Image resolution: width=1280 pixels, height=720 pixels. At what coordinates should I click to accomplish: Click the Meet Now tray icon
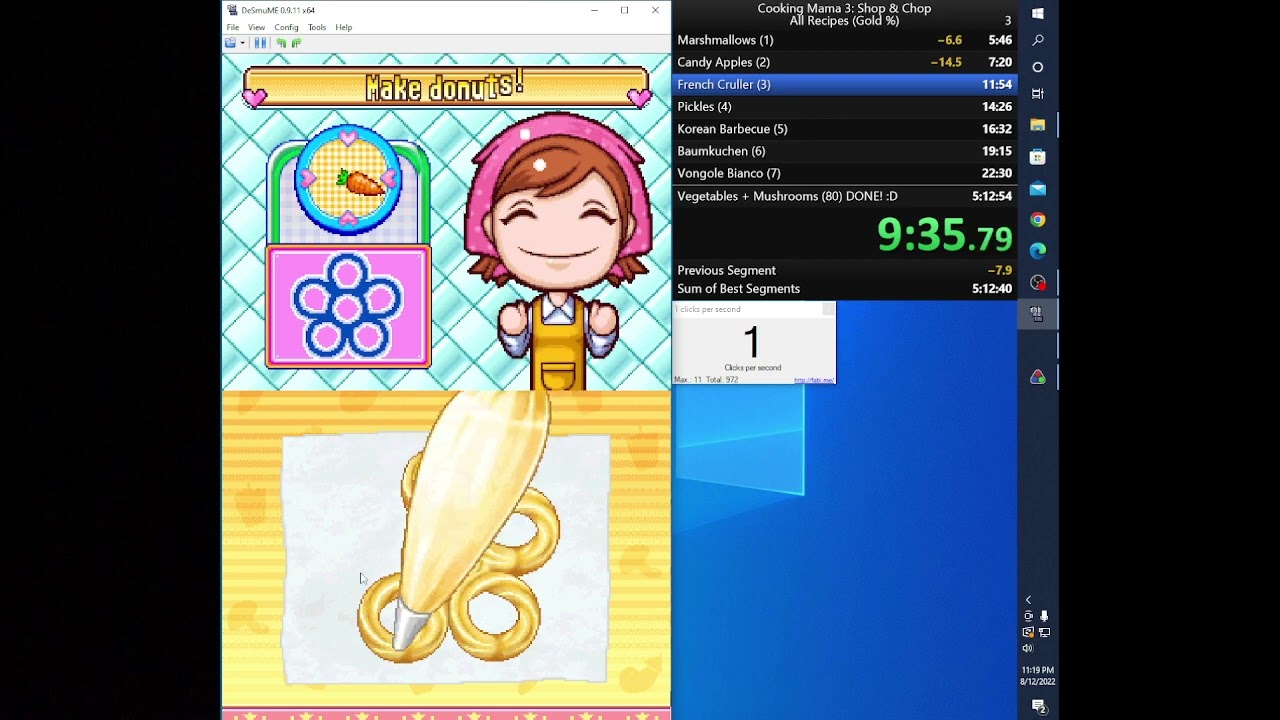pos(1028,617)
